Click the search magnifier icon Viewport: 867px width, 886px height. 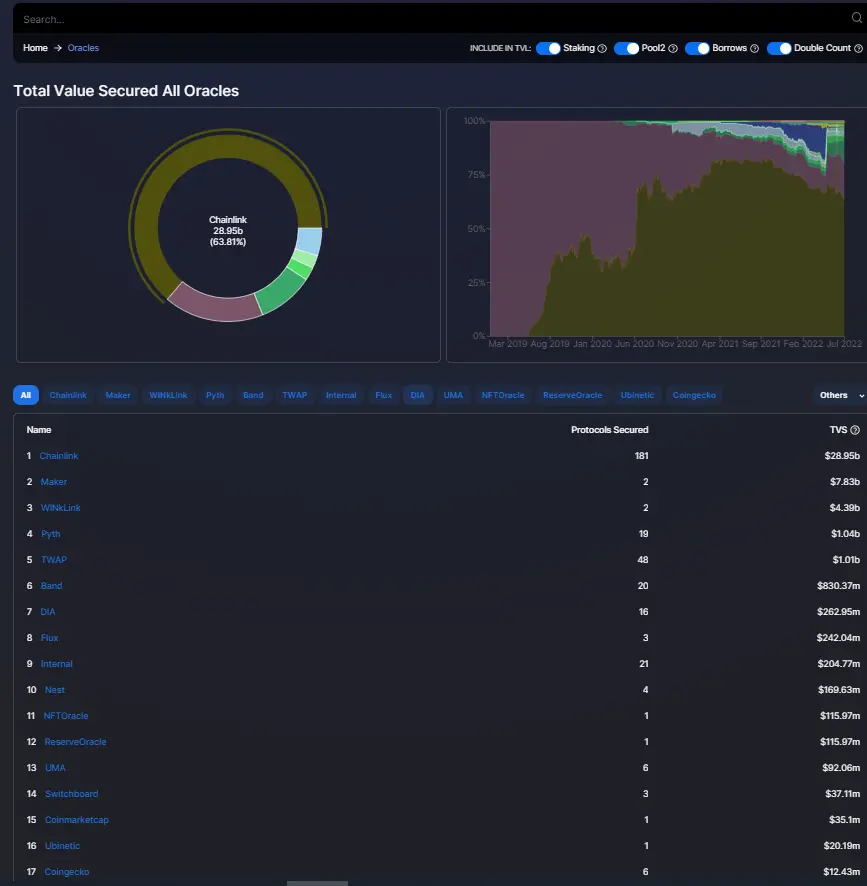(x=857, y=18)
